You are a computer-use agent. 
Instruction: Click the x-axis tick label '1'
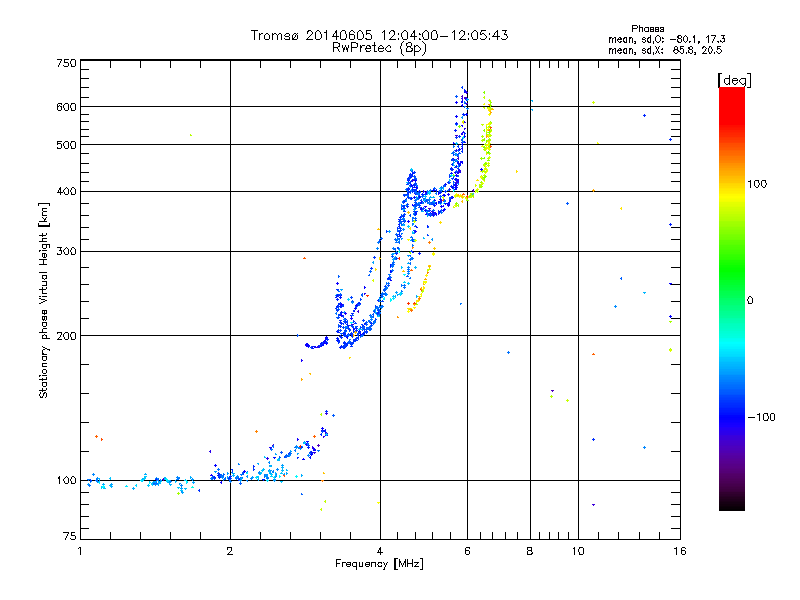pyautogui.click(x=80, y=551)
